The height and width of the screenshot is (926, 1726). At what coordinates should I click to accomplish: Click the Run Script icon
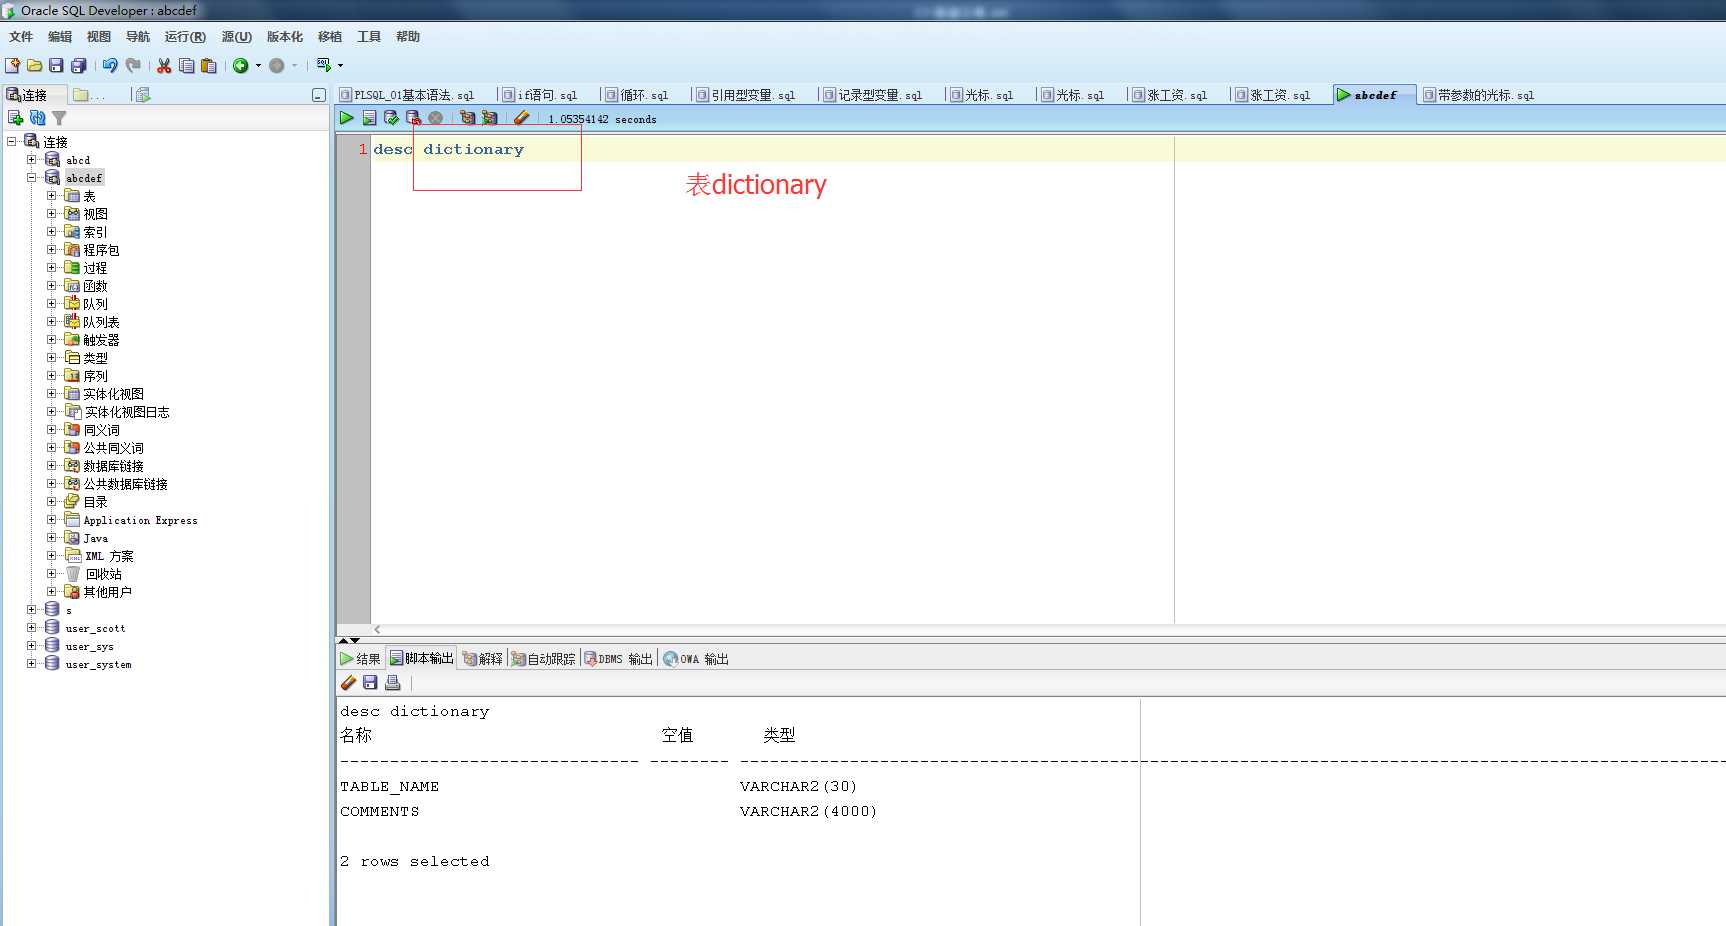point(369,118)
